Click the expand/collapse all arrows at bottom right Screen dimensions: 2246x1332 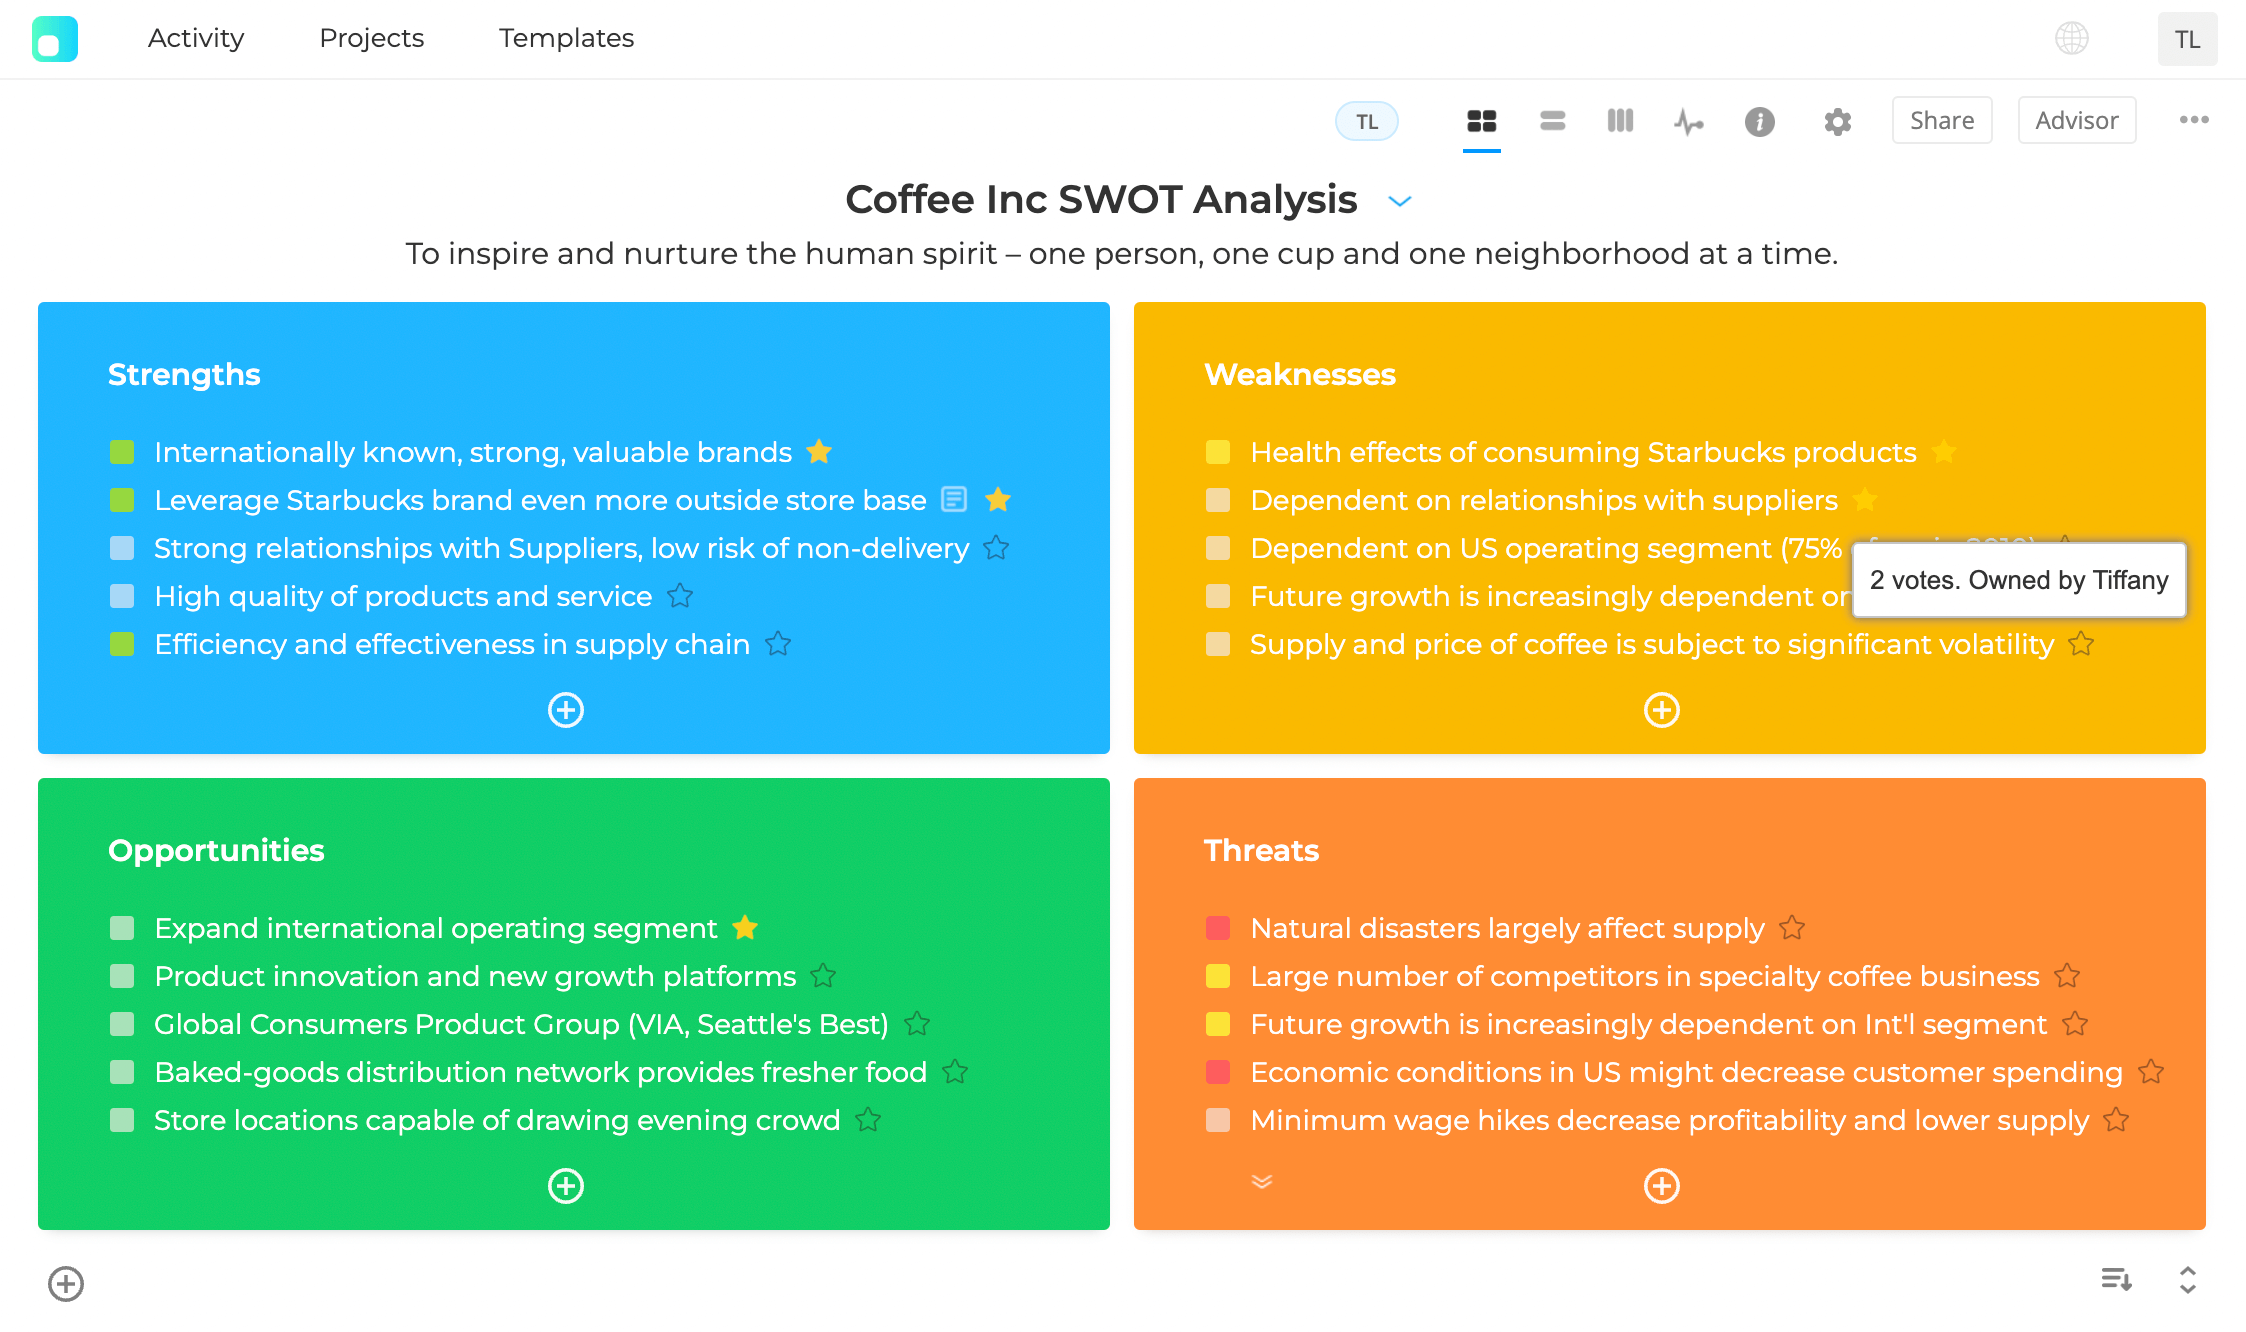(x=2188, y=1279)
